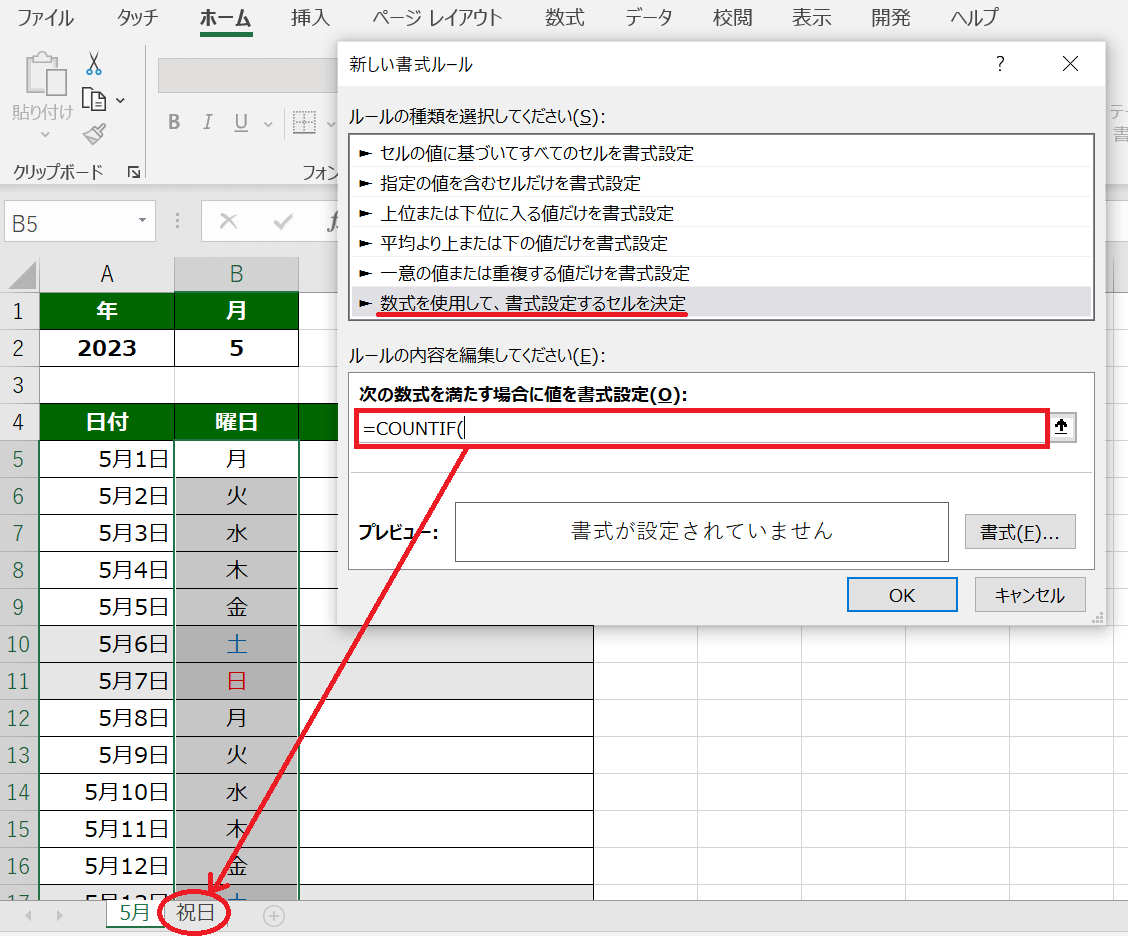Open the 数式 ribbon tab
The height and width of the screenshot is (936, 1128).
566,18
